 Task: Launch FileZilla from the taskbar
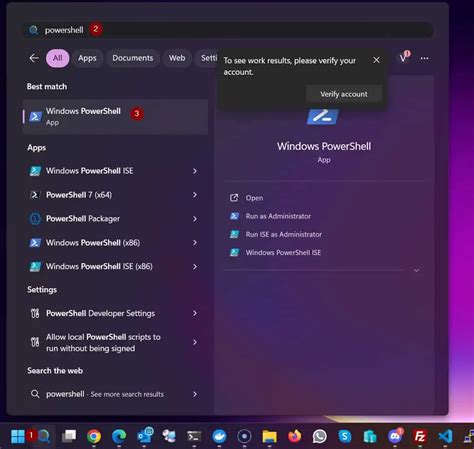(420, 436)
